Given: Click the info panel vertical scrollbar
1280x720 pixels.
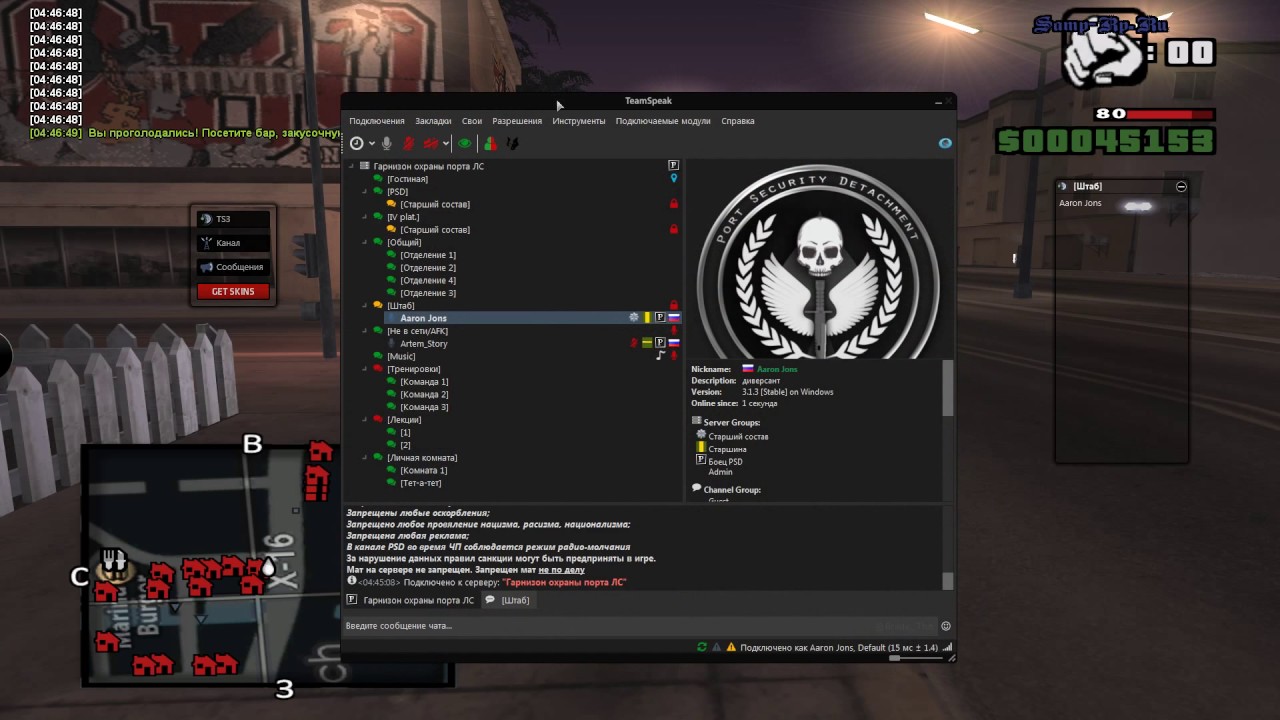Looking at the screenshot, I should pos(948,387).
